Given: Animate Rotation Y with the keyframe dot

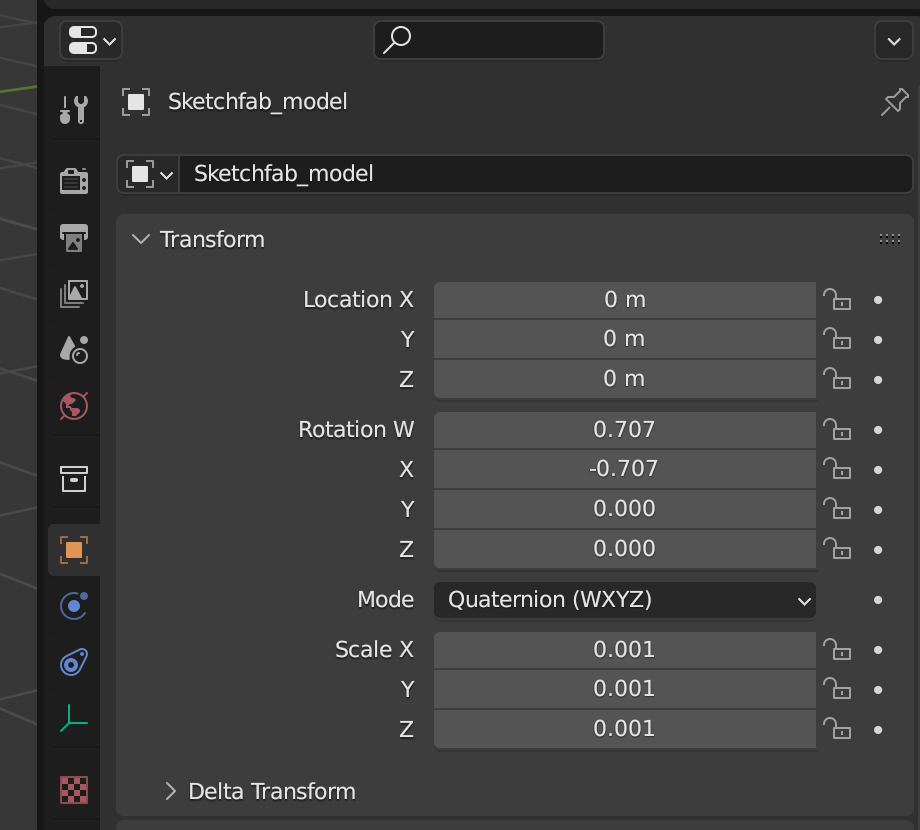Looking at the screenshot, I should [x=878, y=510].
